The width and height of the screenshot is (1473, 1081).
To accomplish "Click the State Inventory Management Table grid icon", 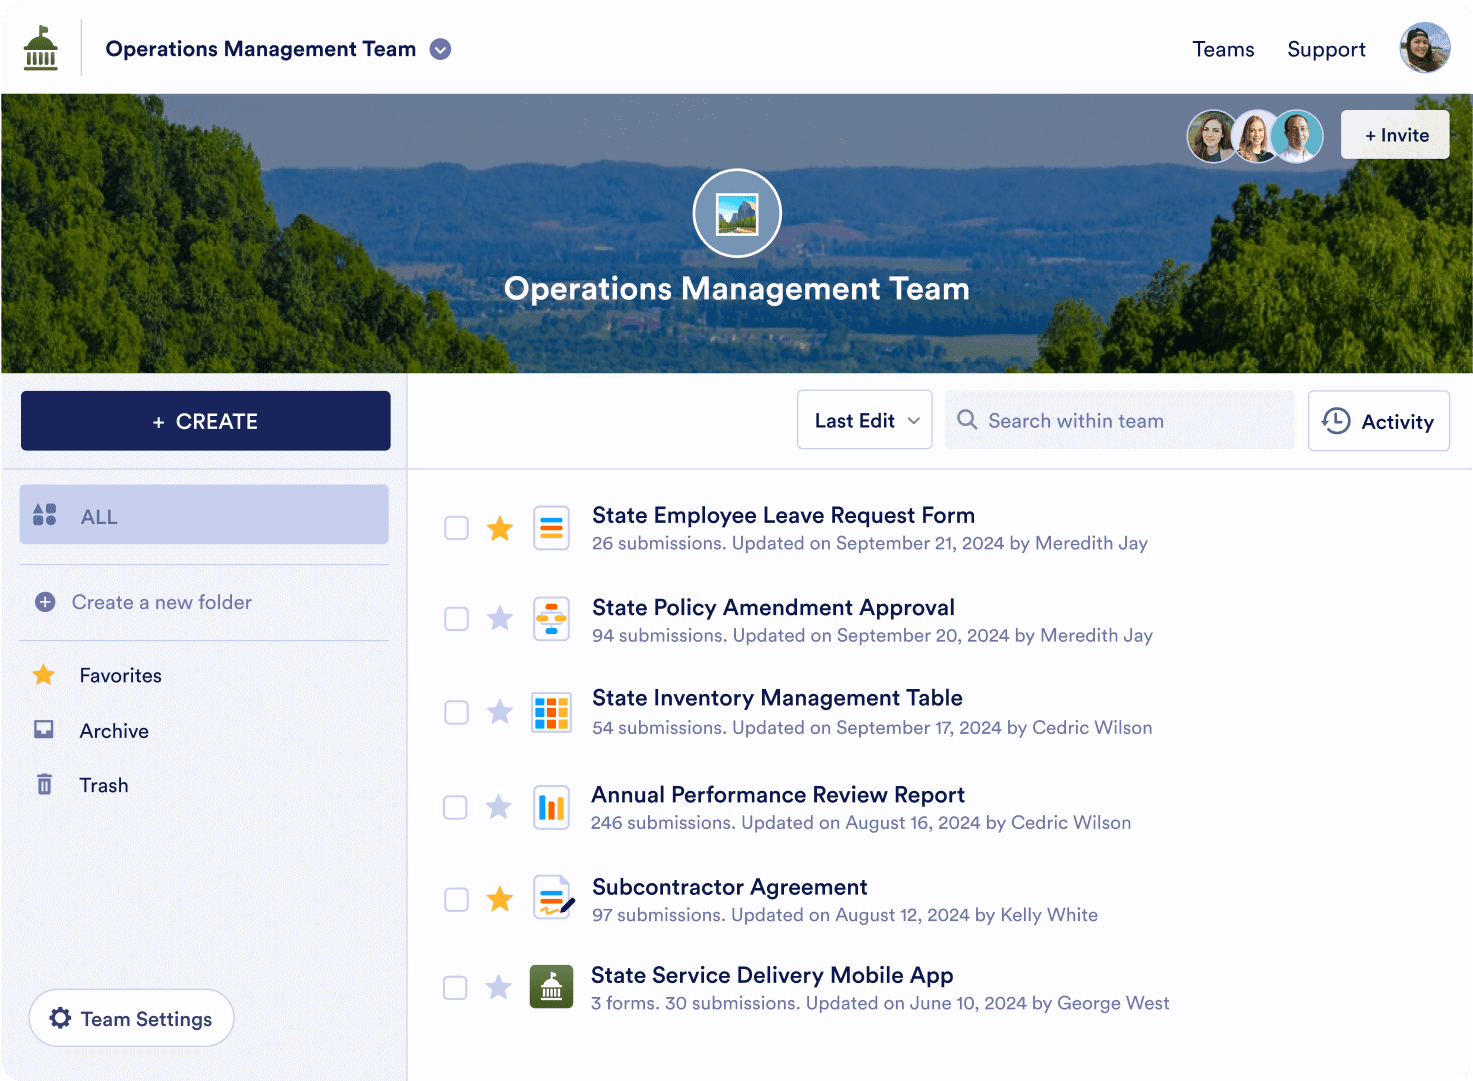I will tap(551, 712).
